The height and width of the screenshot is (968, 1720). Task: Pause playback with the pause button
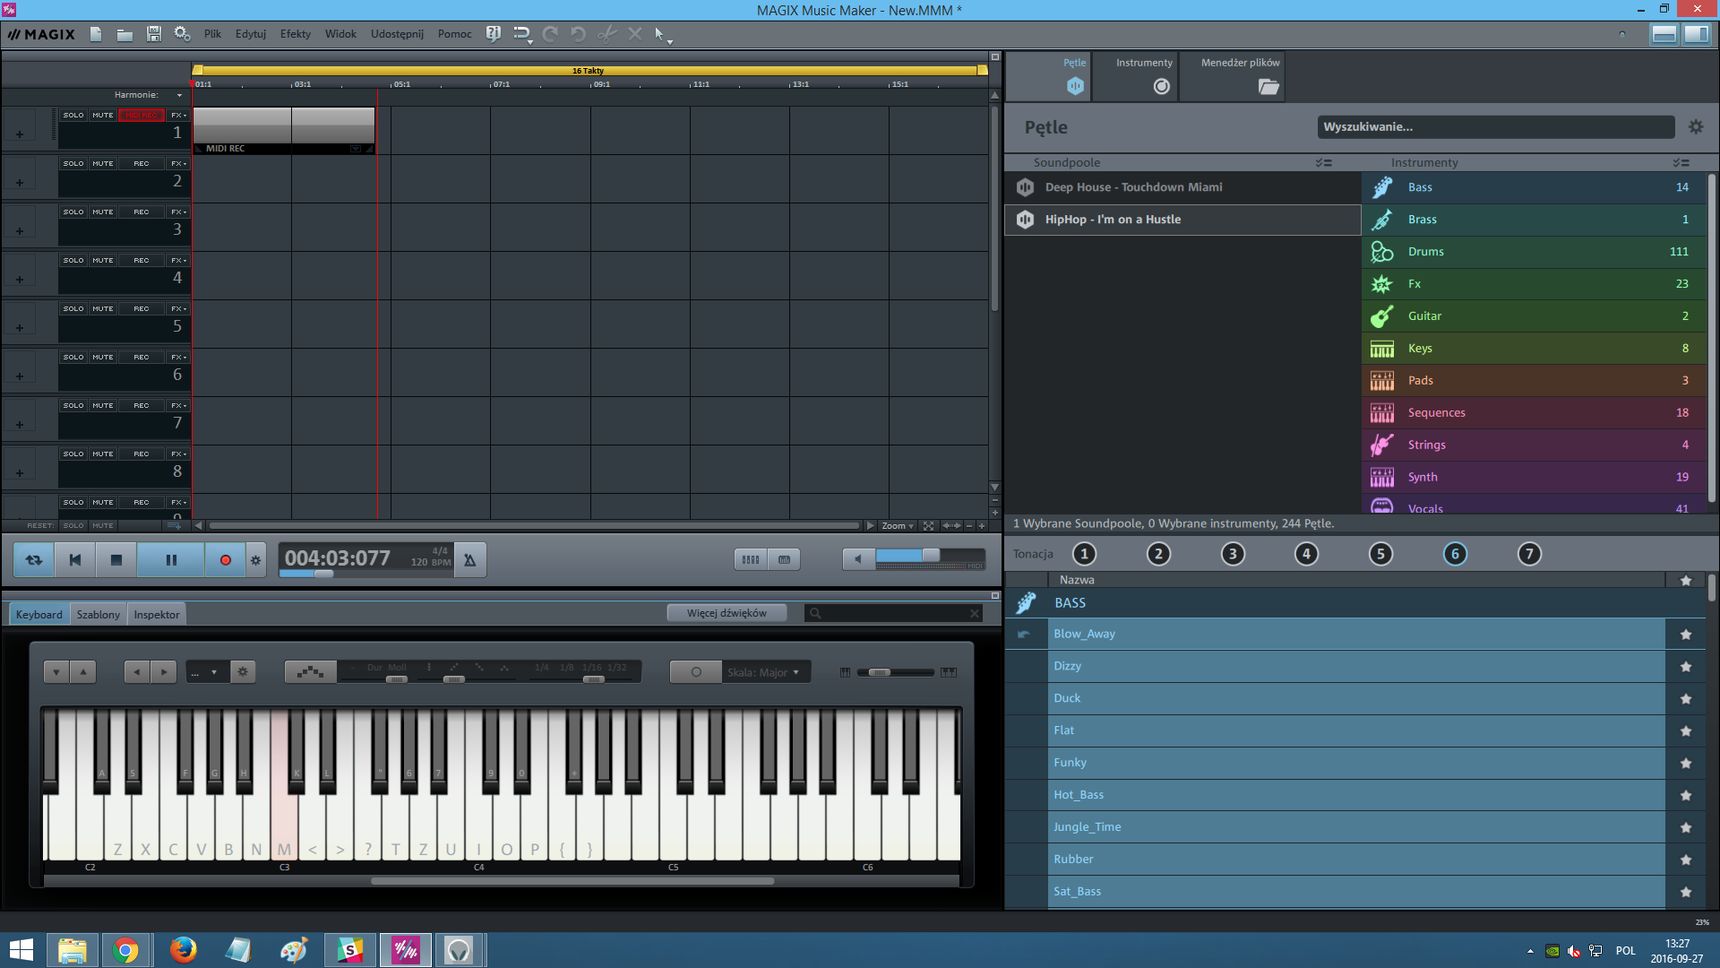pos(171,560)
